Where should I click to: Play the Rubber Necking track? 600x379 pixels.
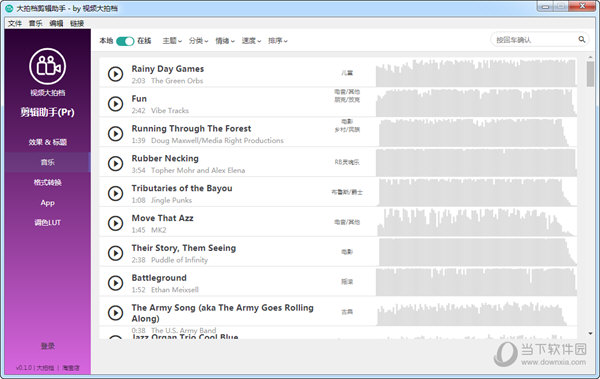pos(115,163)
